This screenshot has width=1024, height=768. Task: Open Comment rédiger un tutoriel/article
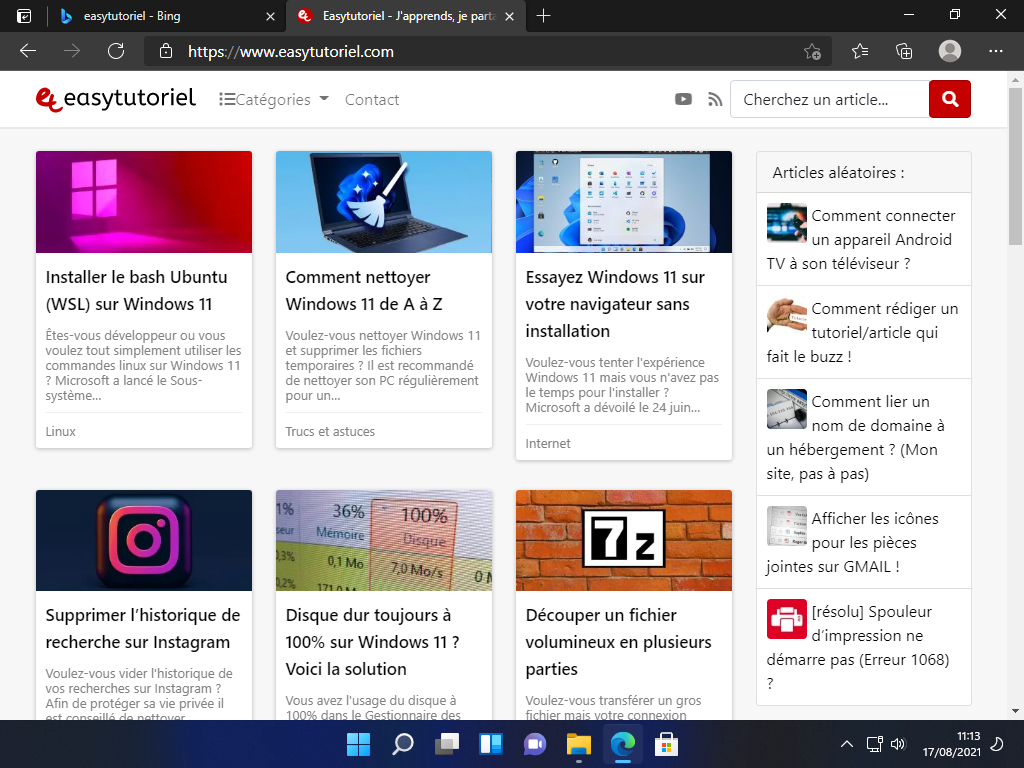click(x=862, y=332)
